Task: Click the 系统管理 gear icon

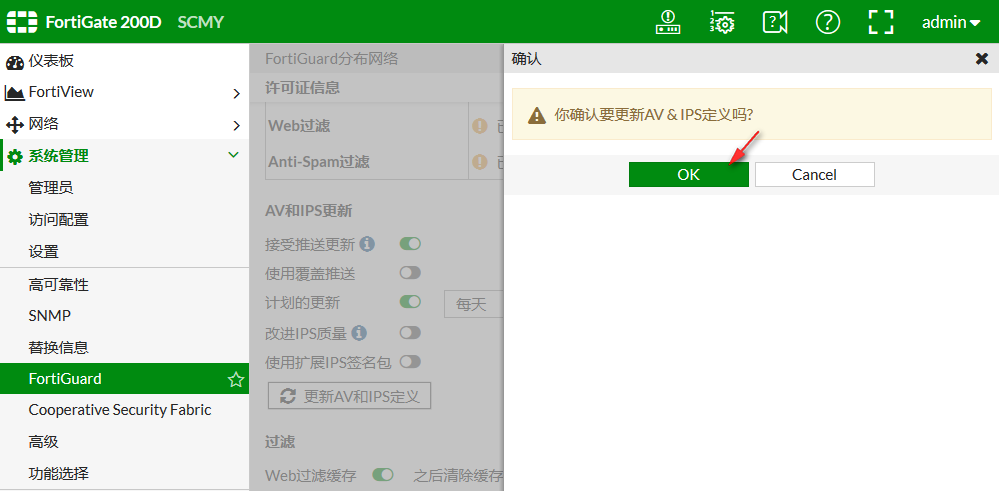Action: point(15,157)
